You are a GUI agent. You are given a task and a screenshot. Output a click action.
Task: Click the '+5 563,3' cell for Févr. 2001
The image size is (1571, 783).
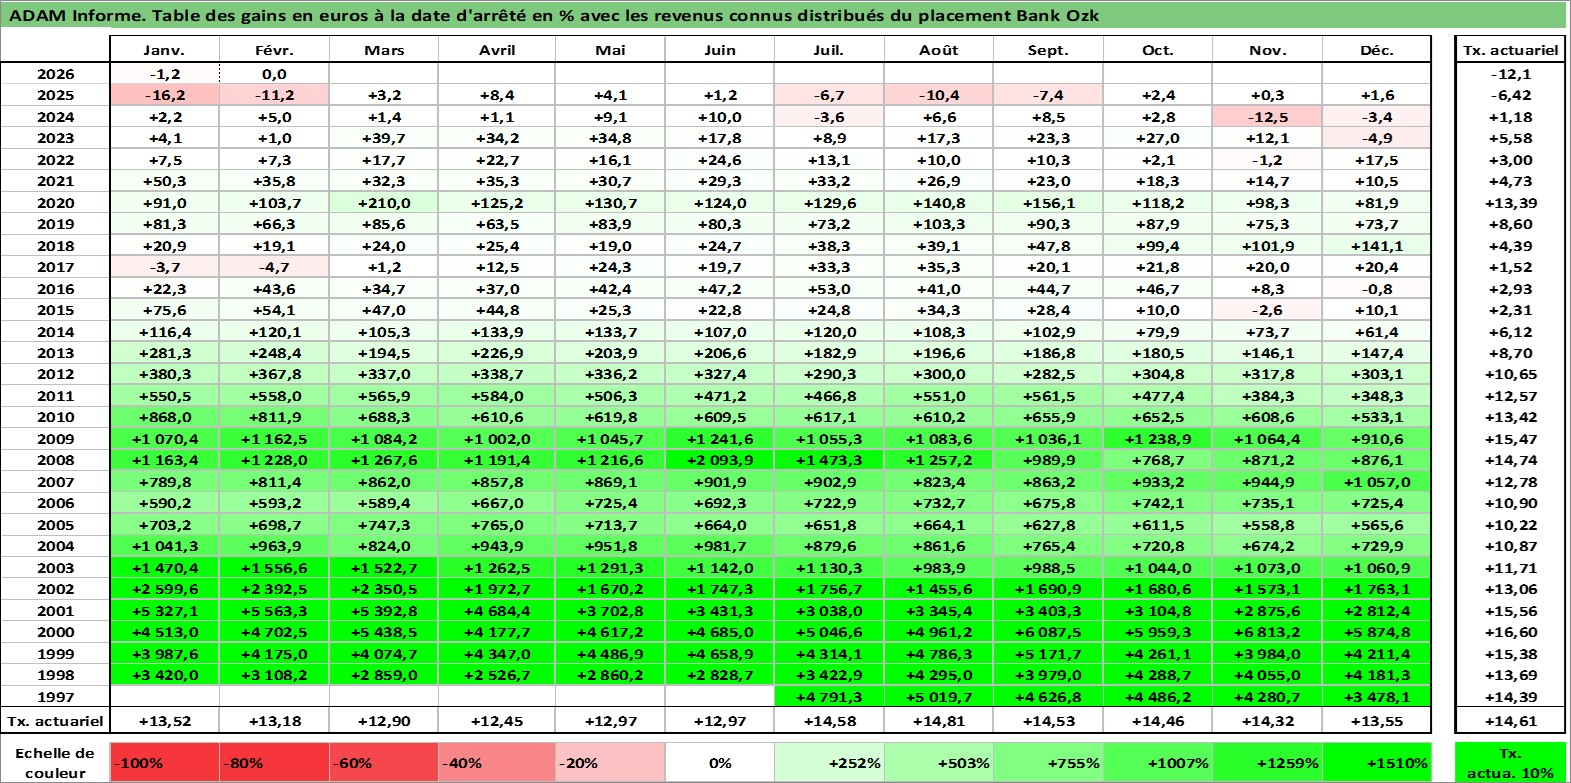pos(274,611)
